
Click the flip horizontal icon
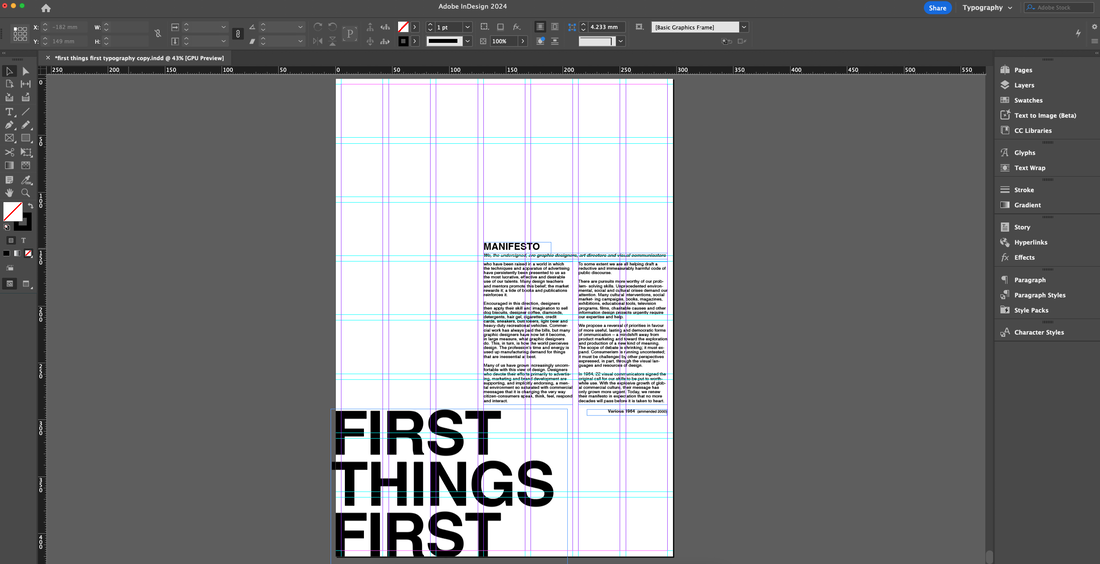click(318, 41)
